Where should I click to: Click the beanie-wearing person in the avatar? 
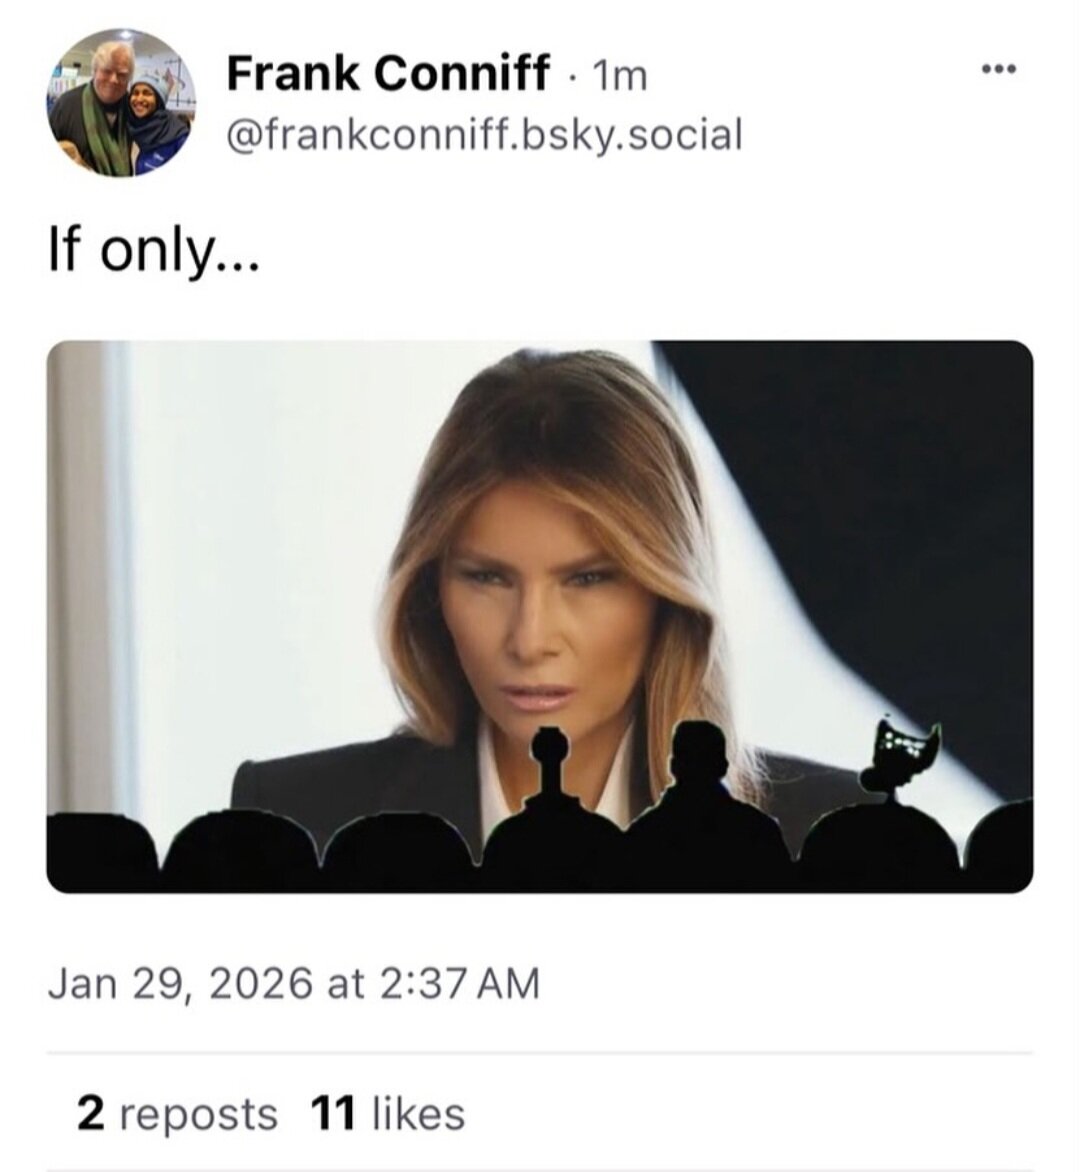(x=153, y=115)
